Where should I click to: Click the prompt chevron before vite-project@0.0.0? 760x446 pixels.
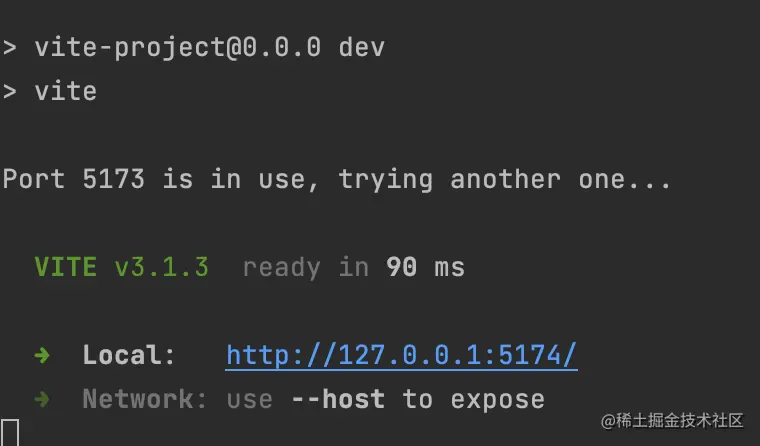10,48
